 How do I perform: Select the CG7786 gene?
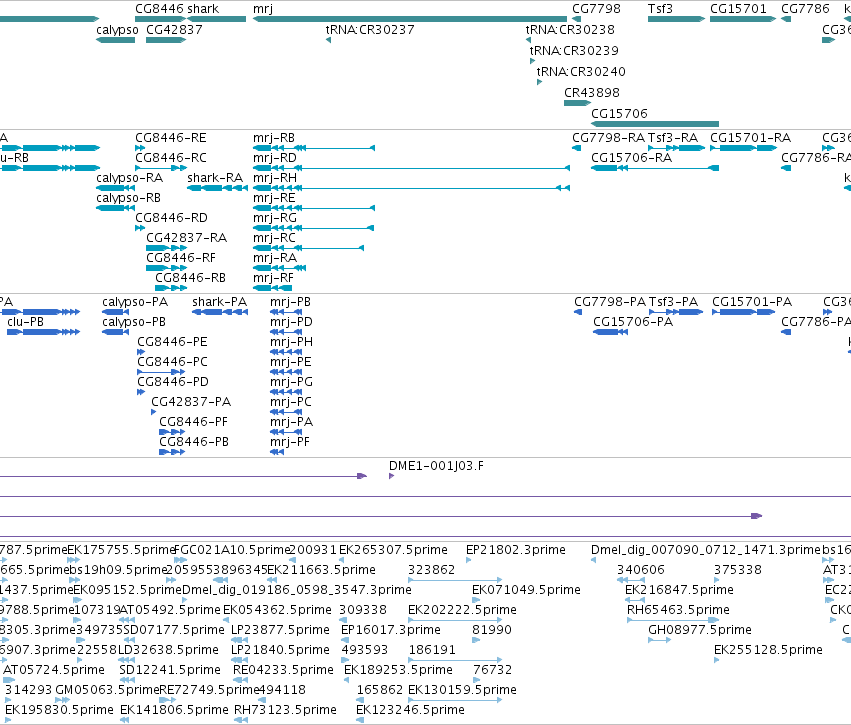pyautogui.click(x=786, y=19)
